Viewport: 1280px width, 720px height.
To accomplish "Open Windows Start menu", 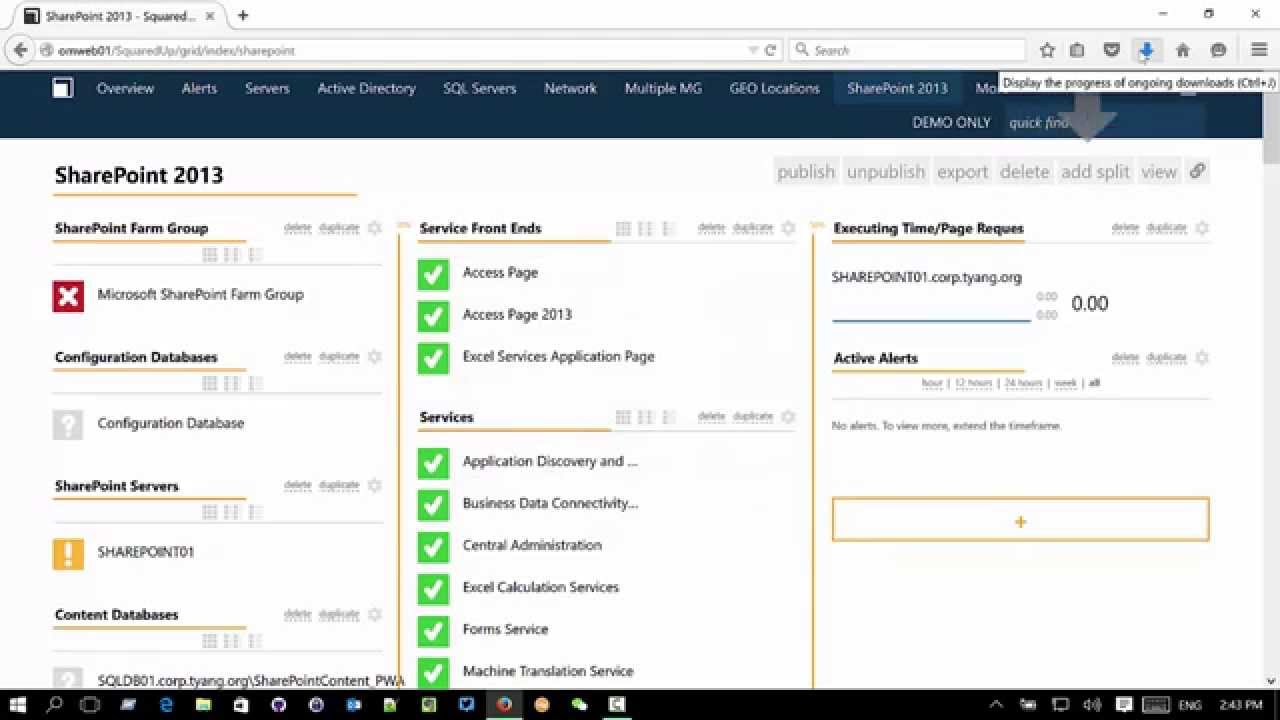I will pyautogui.click(x=19, y=704).
